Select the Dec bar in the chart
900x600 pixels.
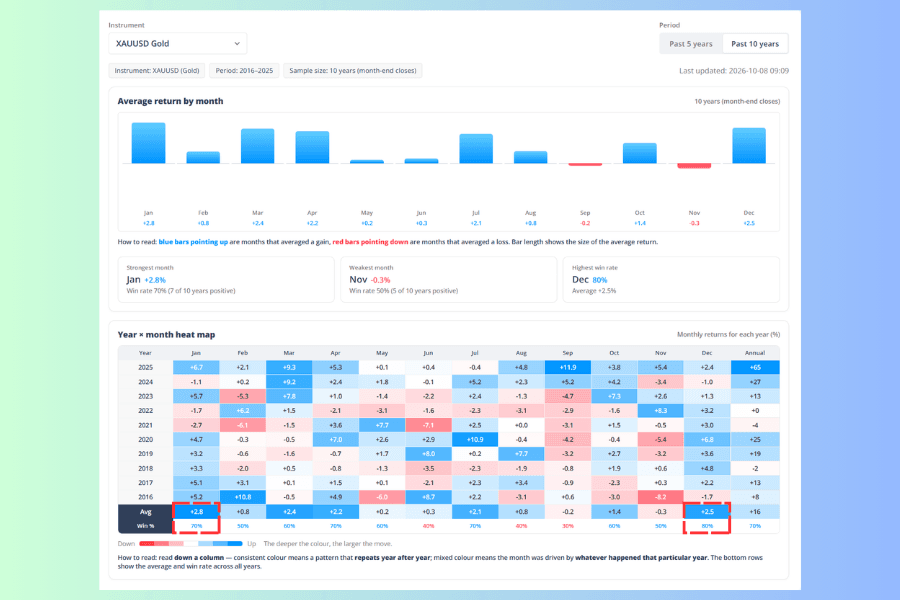(x=749, y=146)
